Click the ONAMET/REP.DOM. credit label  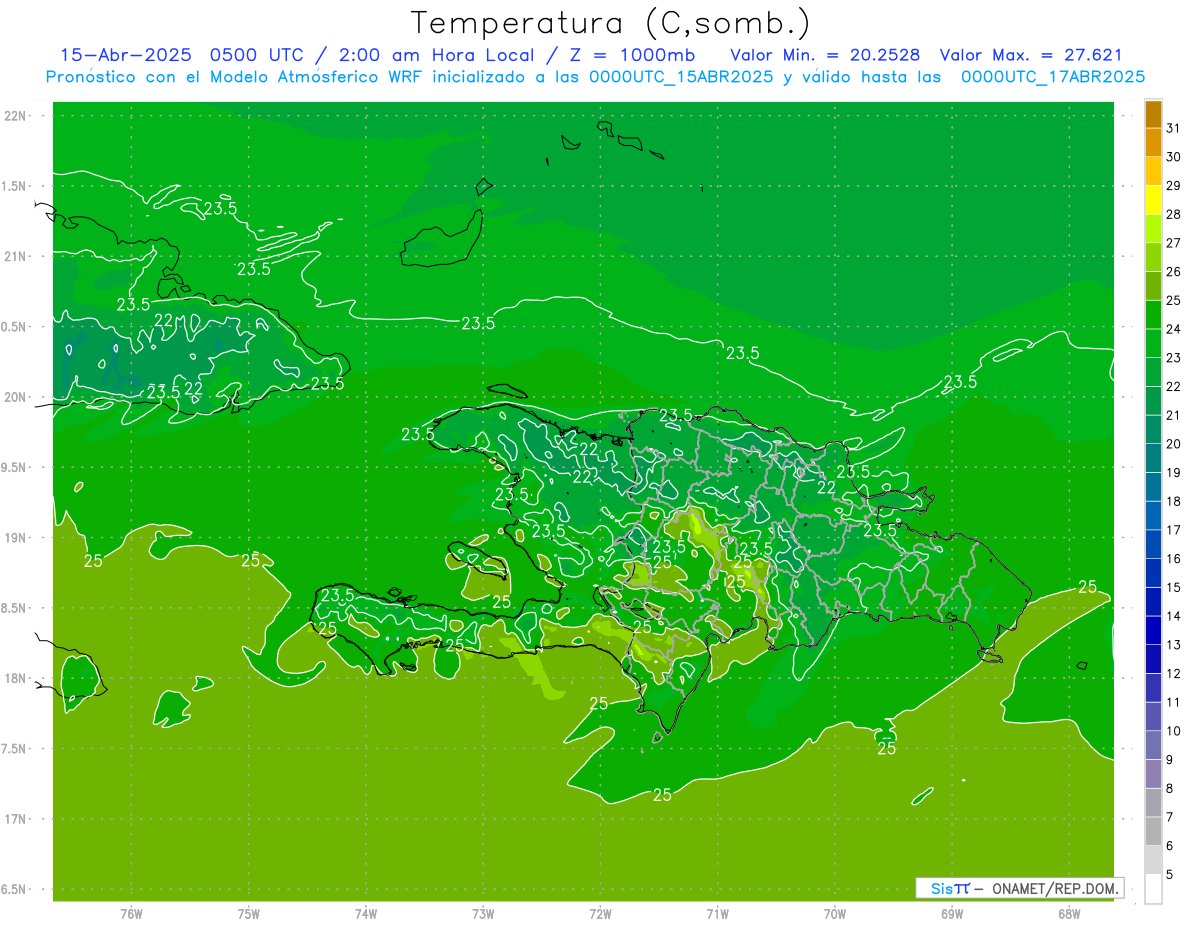(1055, 888)
